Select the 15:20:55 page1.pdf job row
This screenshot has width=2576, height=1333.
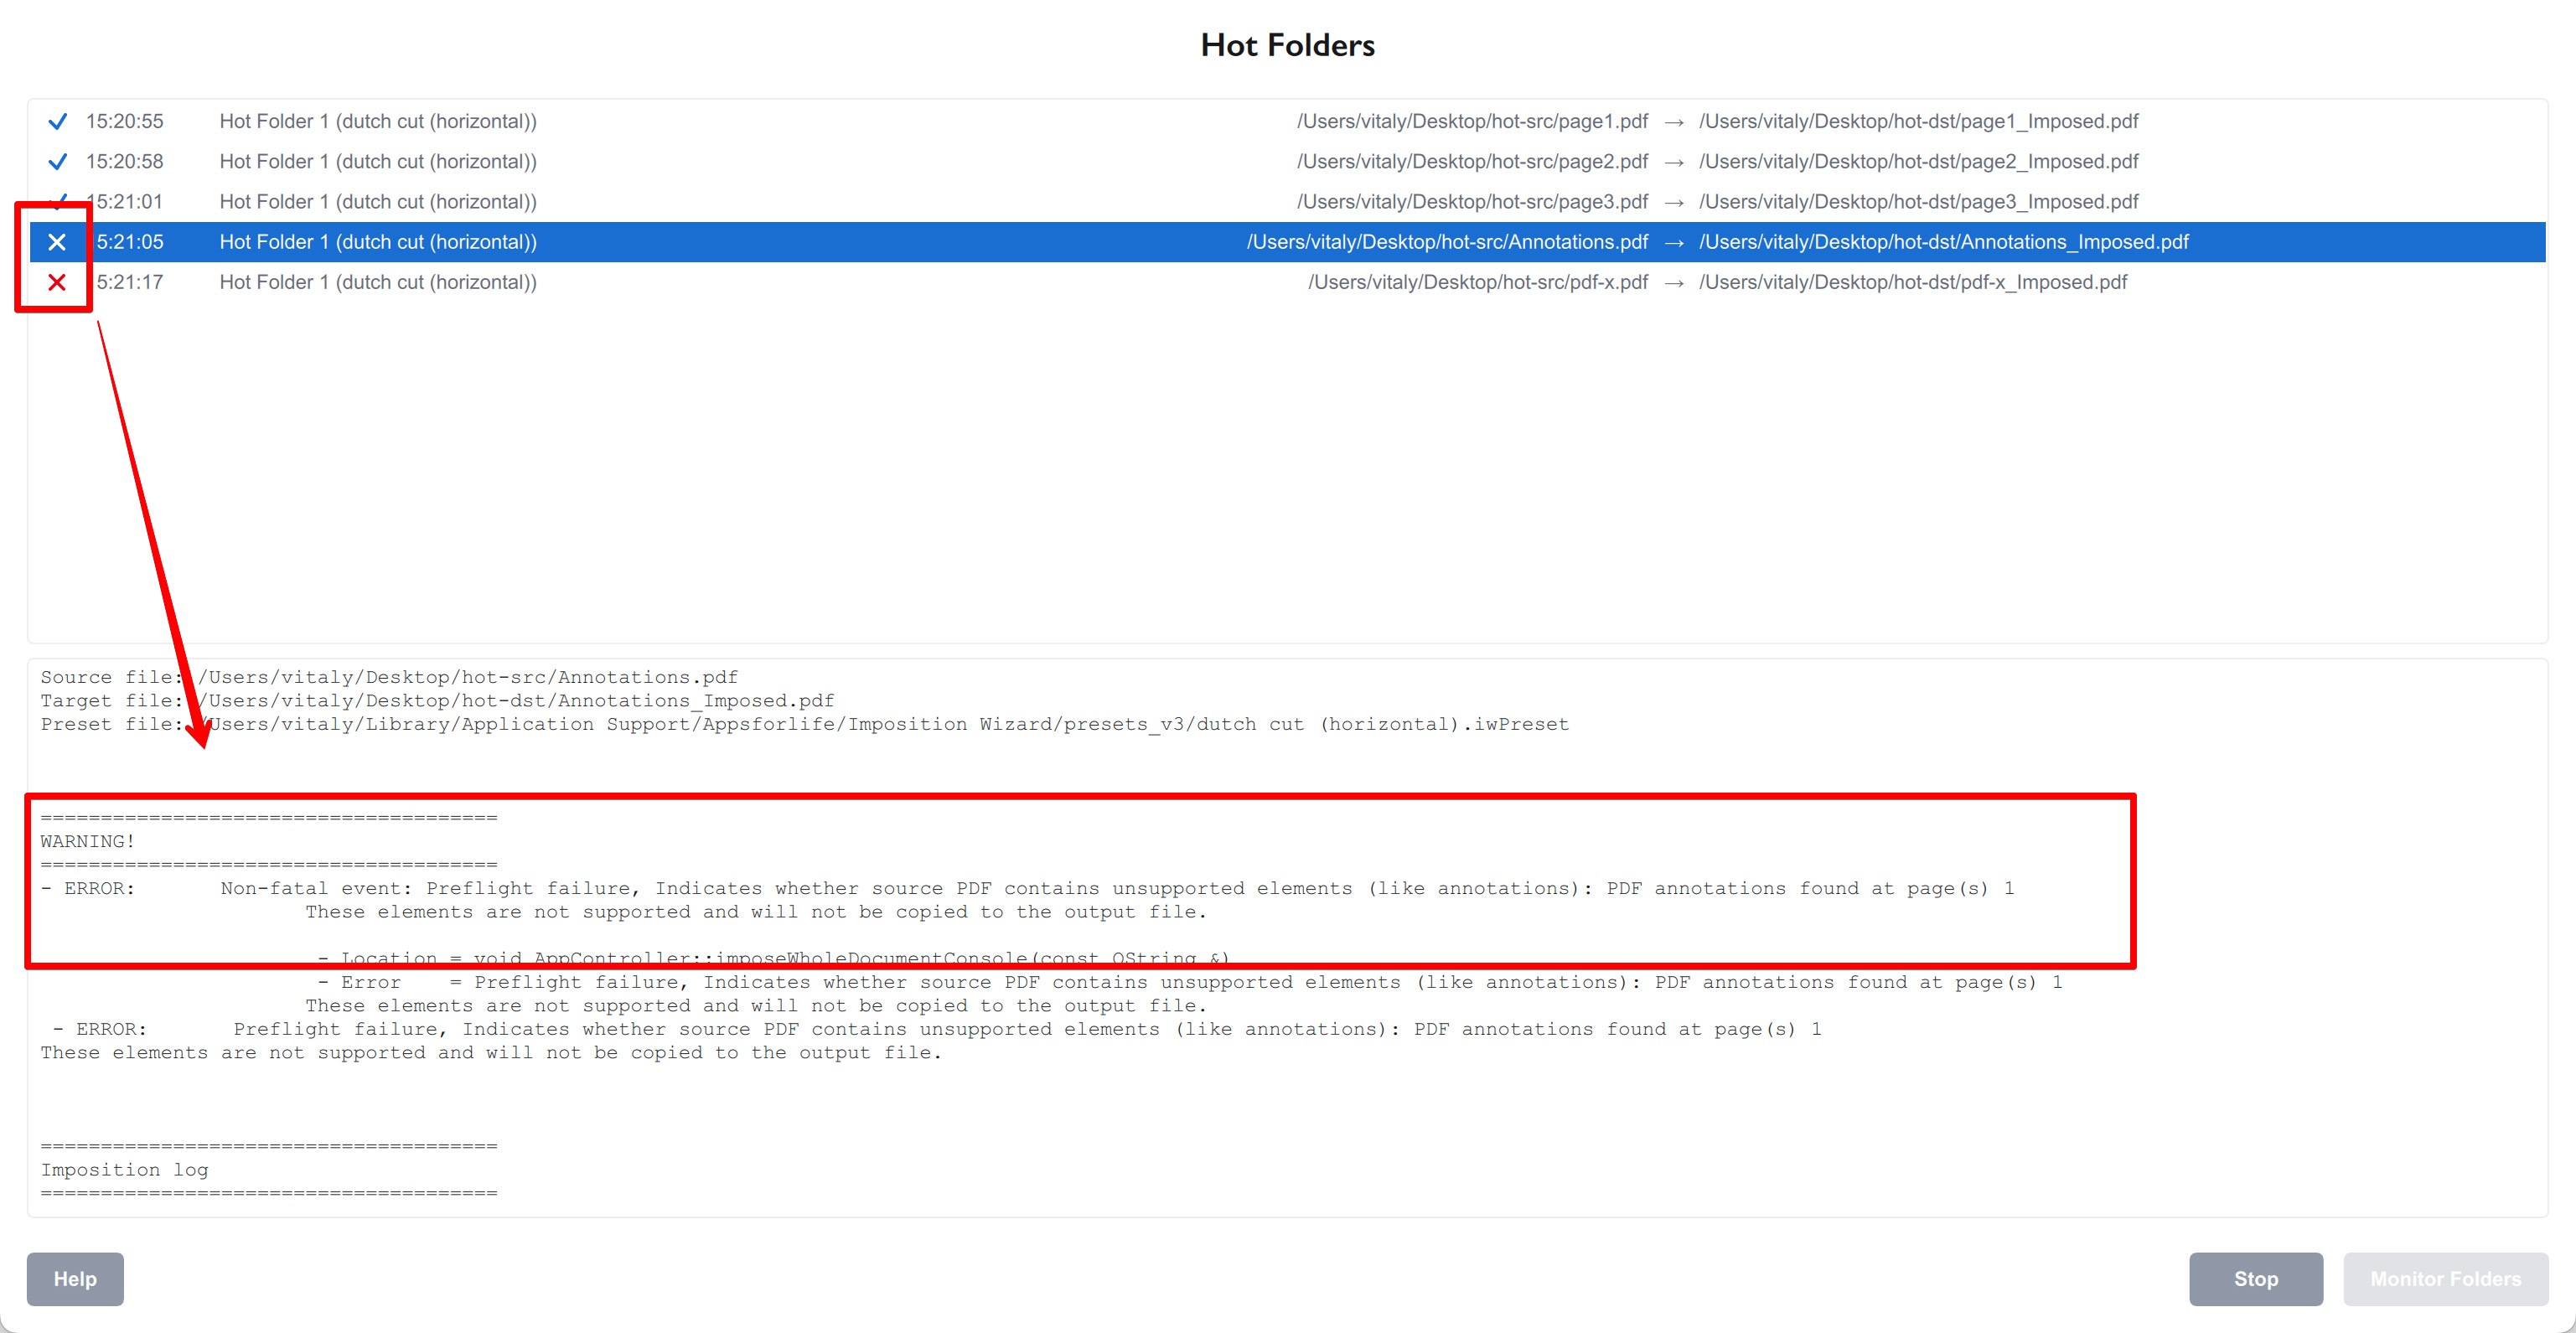coord(900,120)
